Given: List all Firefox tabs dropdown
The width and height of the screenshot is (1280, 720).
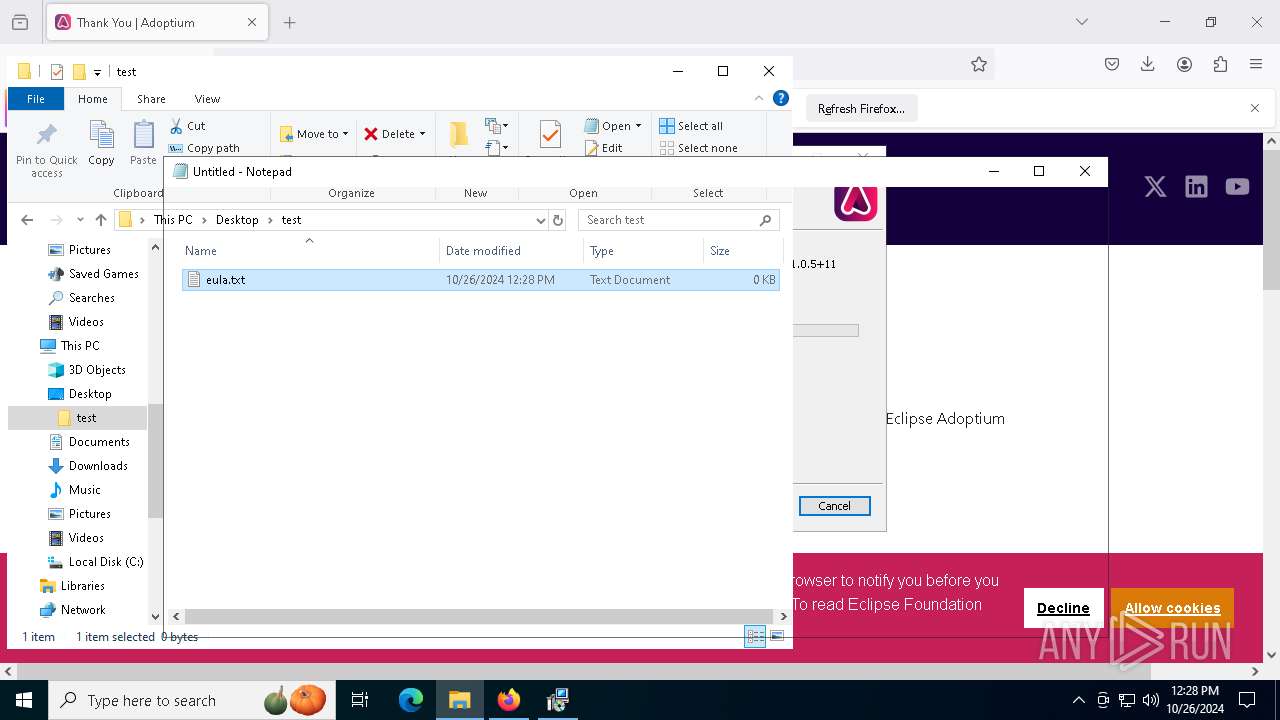Looking at the screenshot, I should pyautogui.click(x=1081, y=22).
